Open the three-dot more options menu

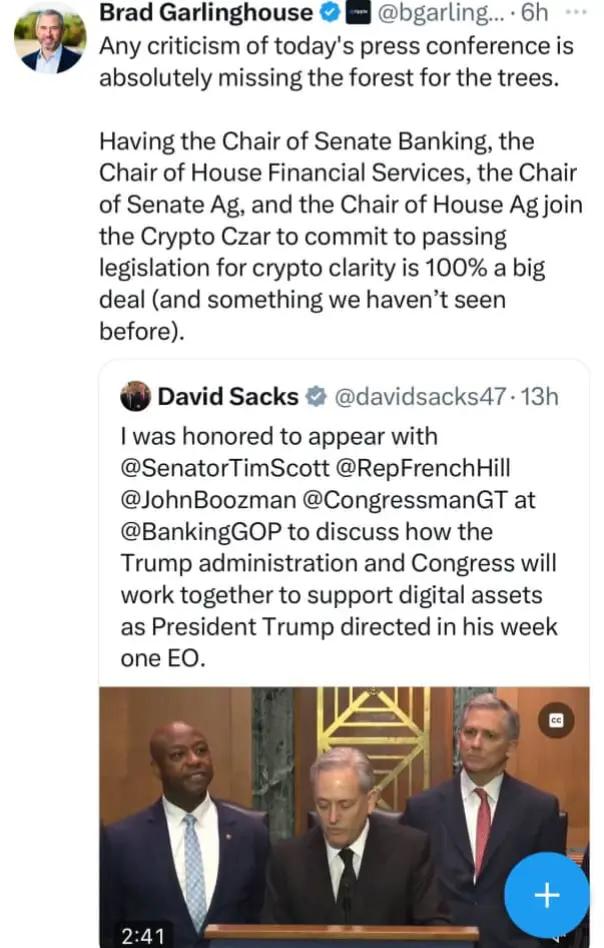pos(576,12)
